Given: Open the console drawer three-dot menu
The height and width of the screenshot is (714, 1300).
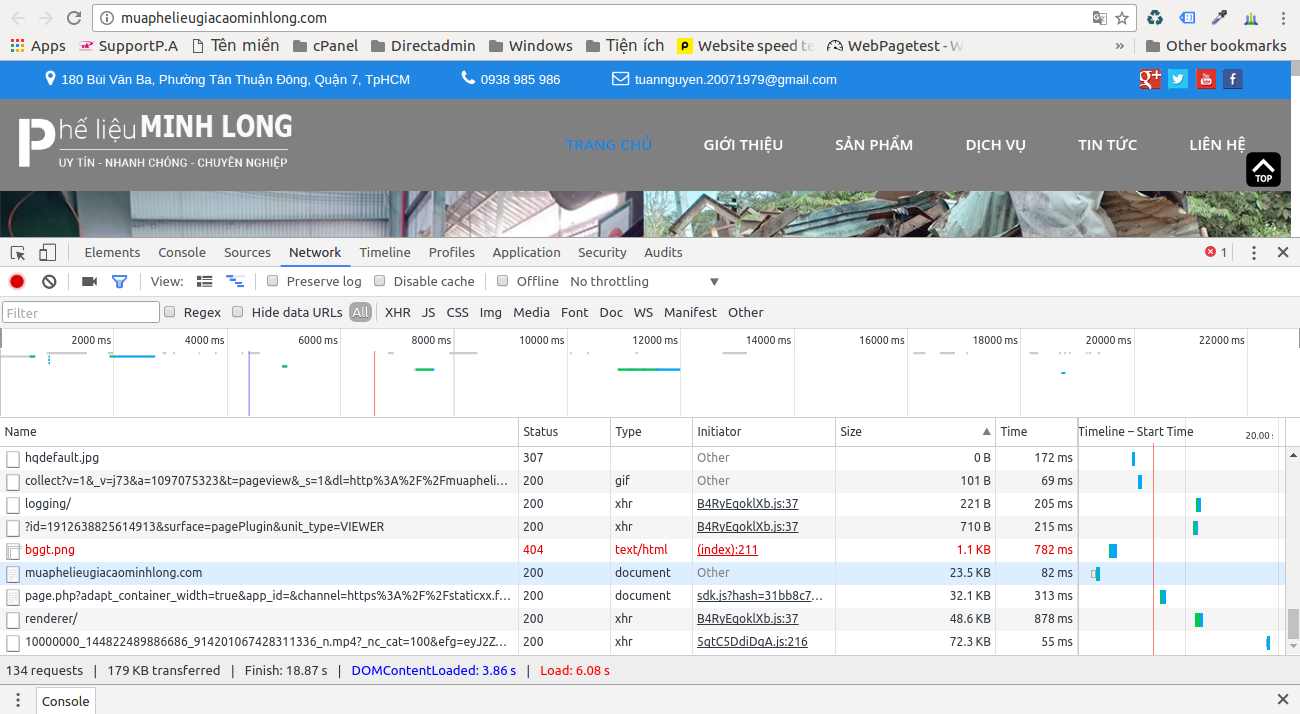Looking at the screenshot, I should coord(17,700).
